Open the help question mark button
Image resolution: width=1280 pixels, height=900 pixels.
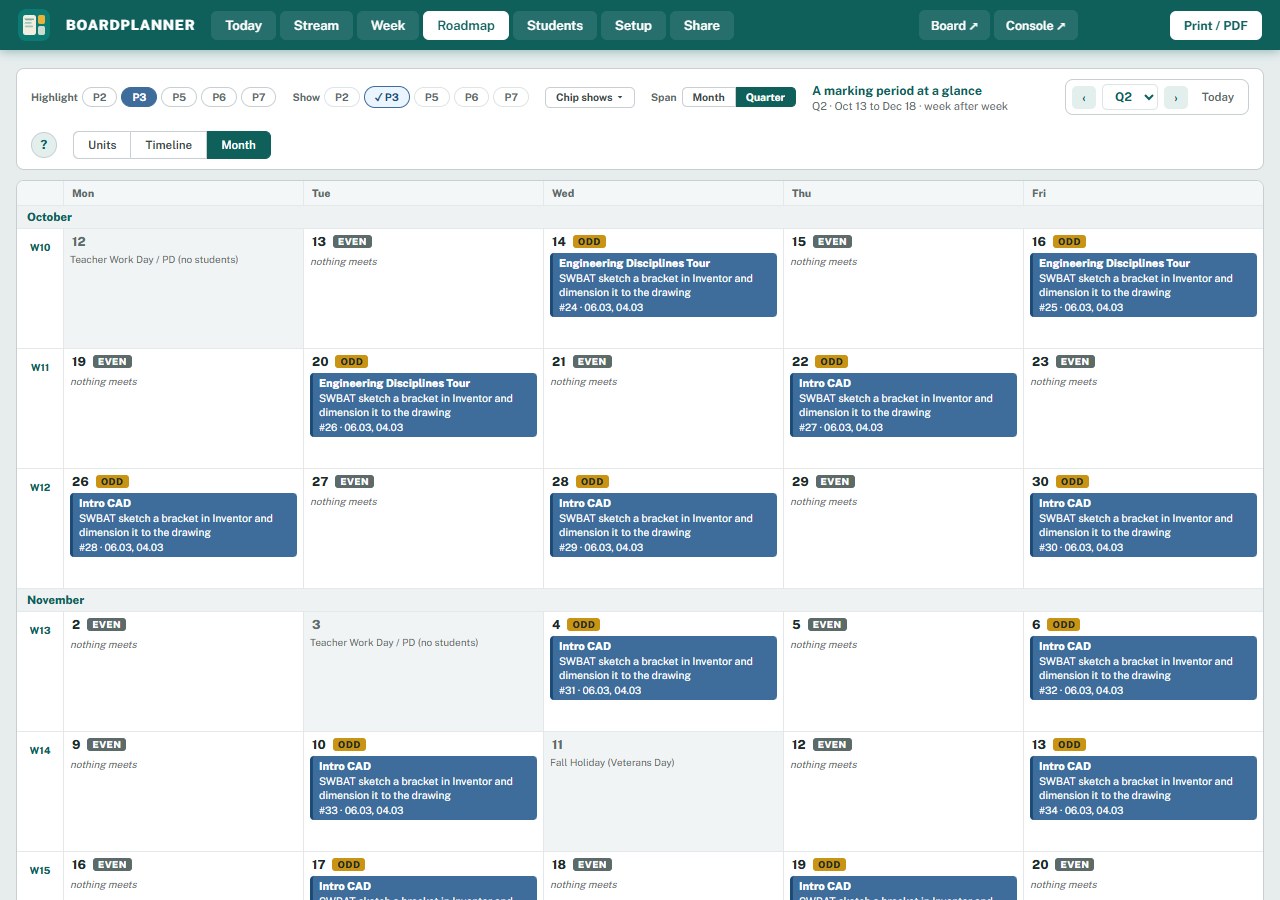(x=44, y=145)
